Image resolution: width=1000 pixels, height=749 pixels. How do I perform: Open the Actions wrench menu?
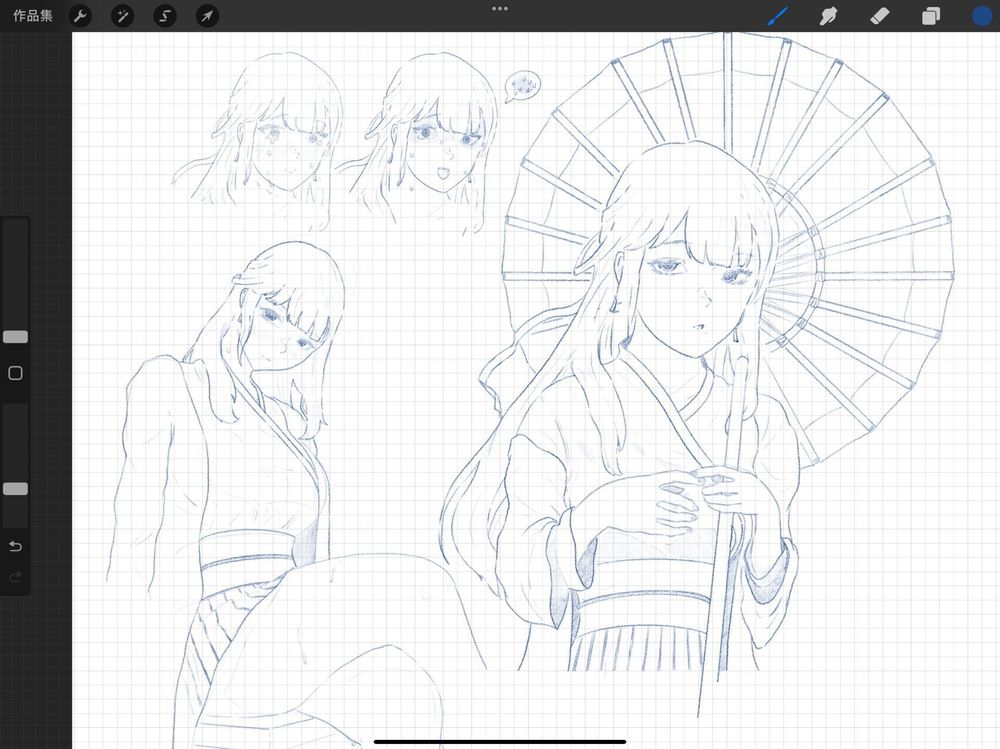(80, 16)
